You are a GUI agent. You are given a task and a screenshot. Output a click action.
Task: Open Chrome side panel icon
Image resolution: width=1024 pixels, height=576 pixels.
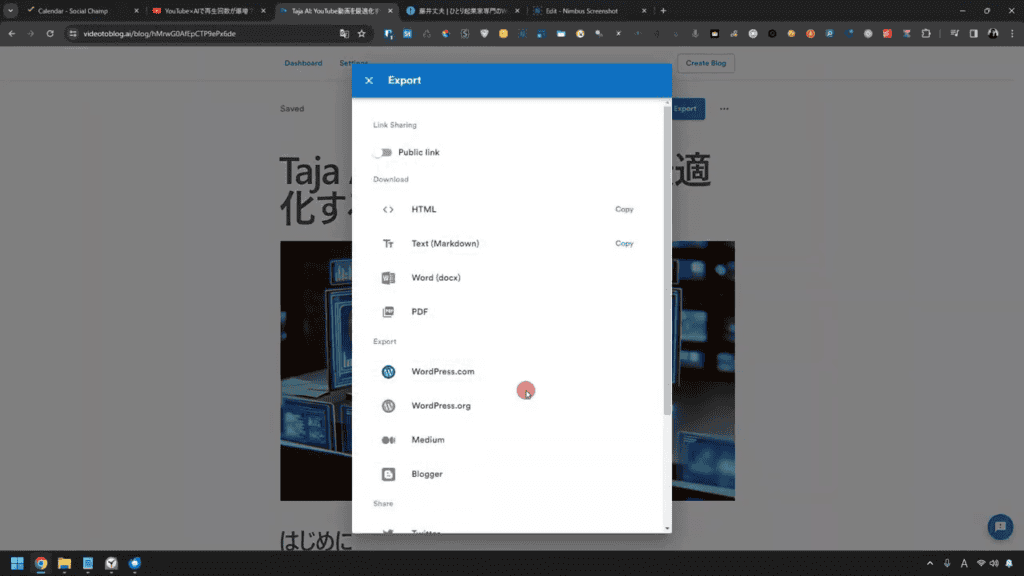point(974,33)
